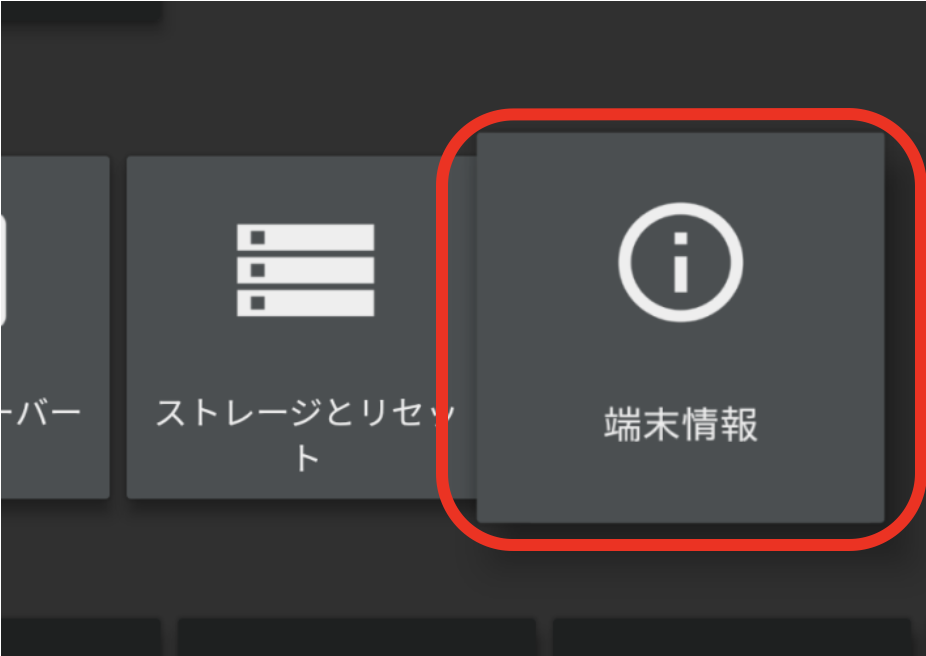This screenshot has height=656, width=926.
Task: Open the partially visible ーバー tile
Action: 55,328
